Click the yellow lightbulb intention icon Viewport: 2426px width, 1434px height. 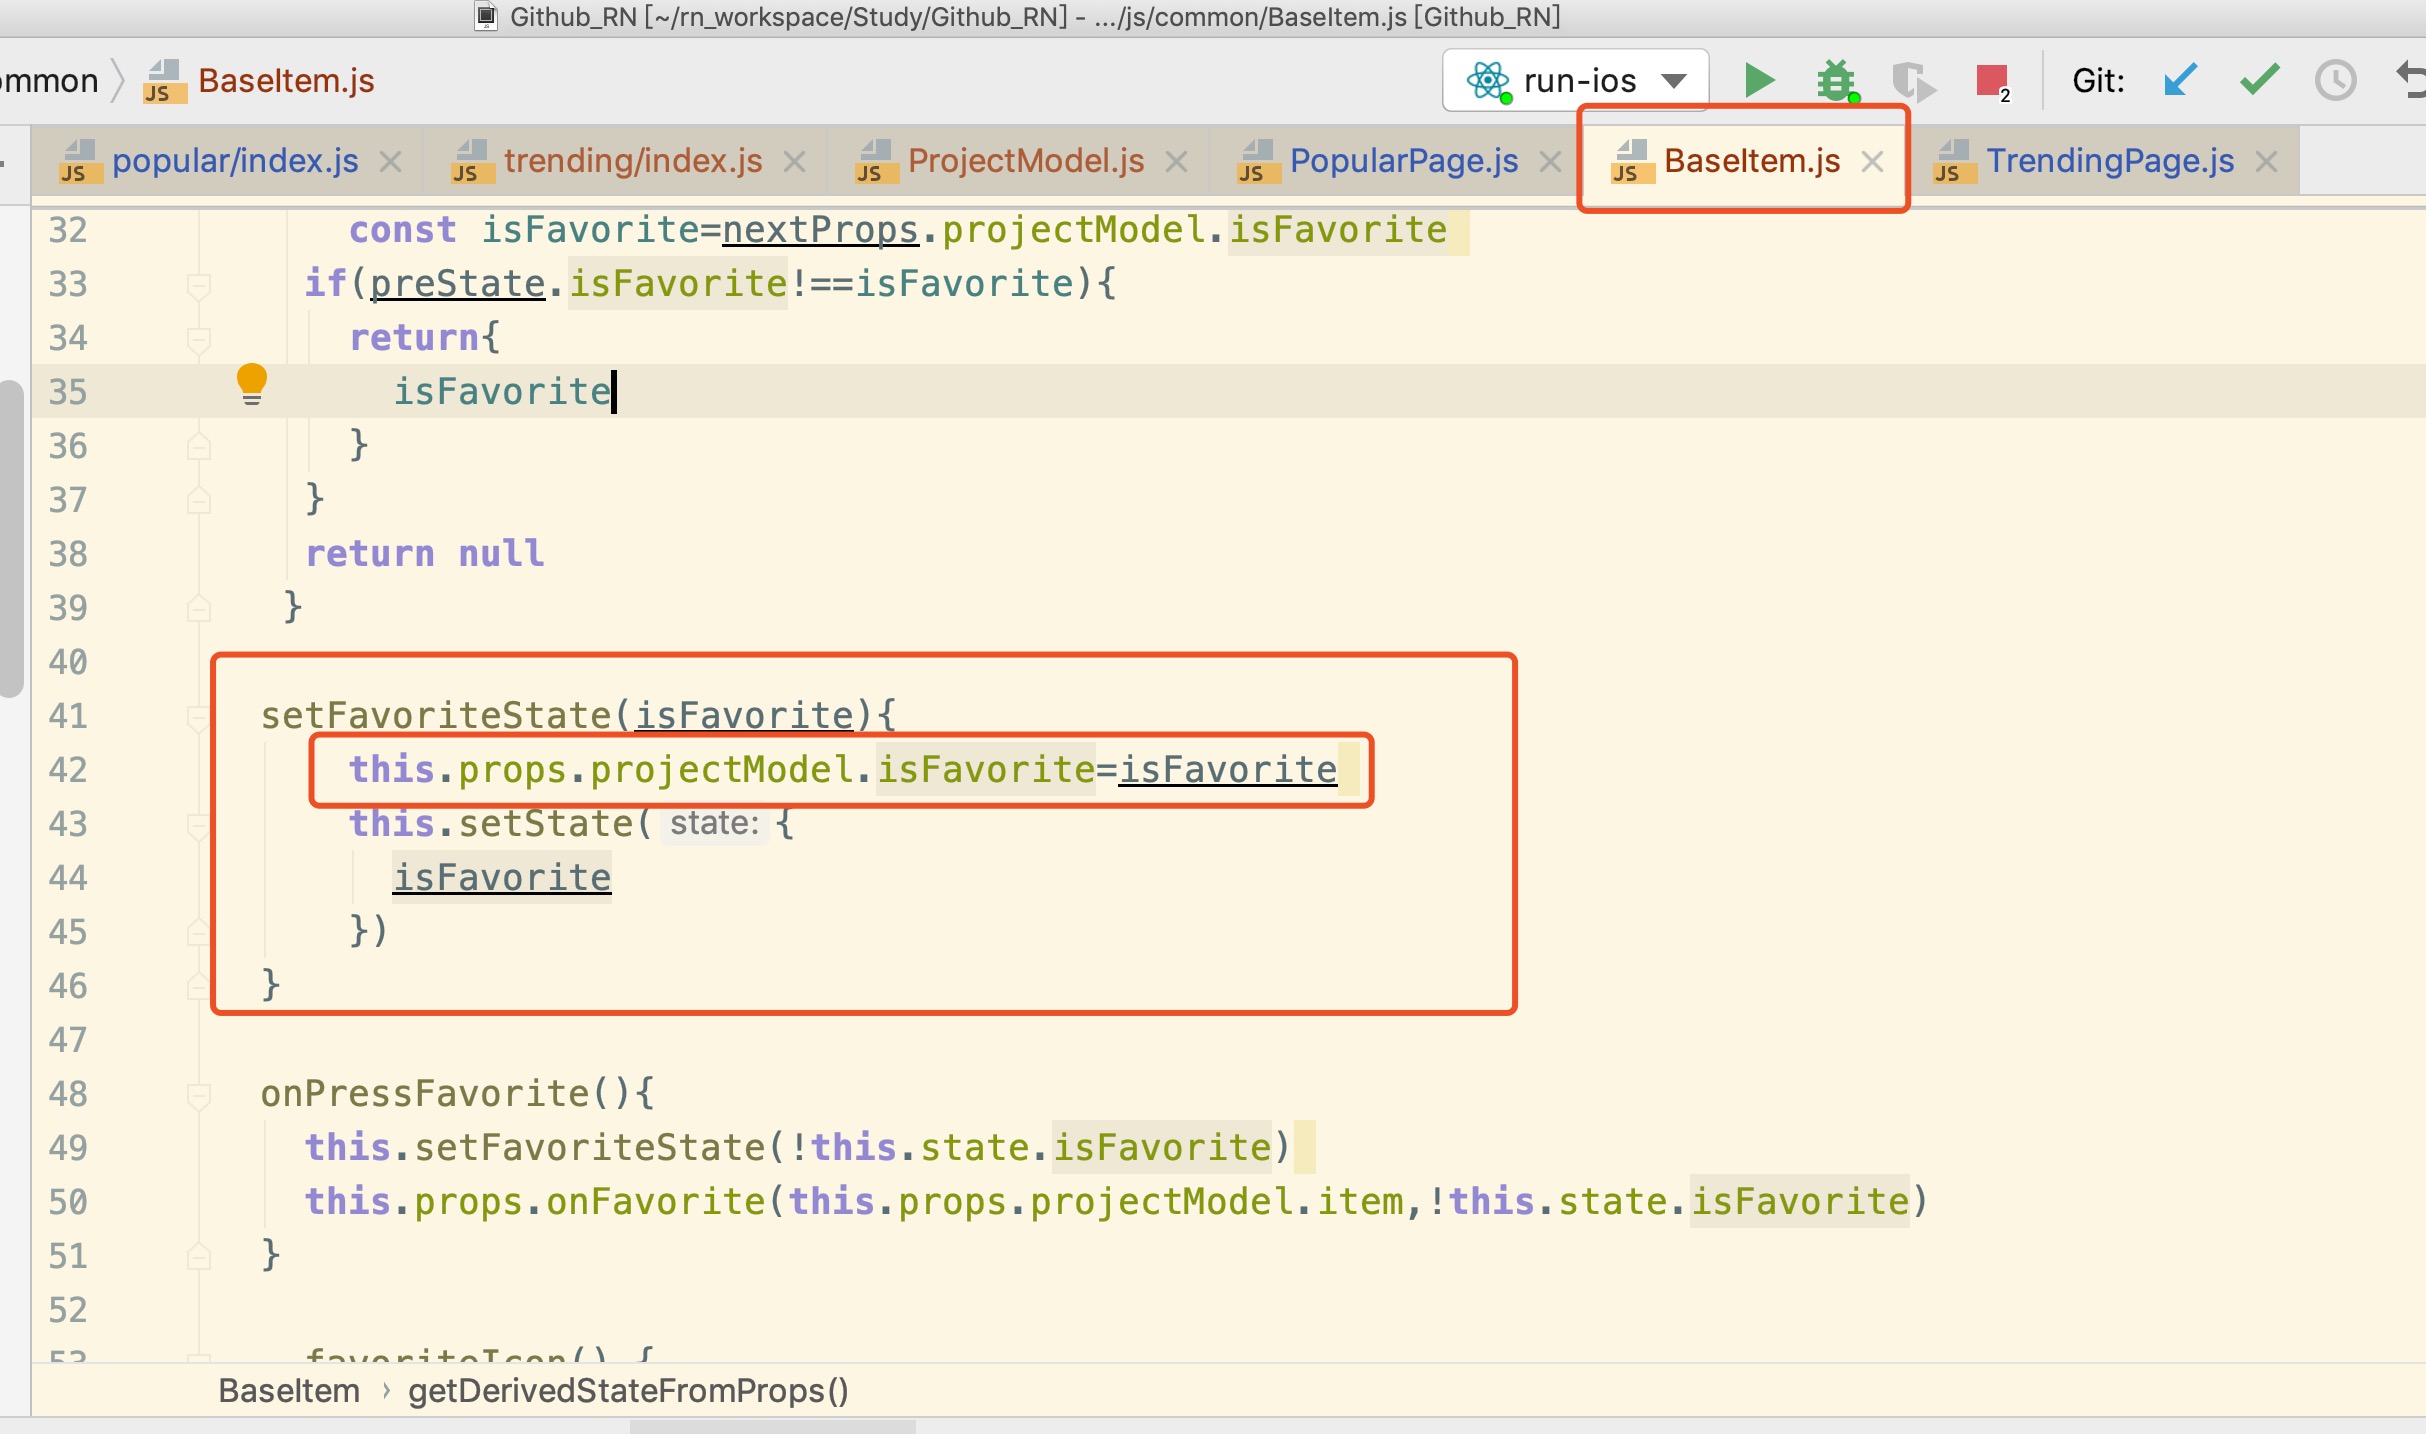click(251, 383)
